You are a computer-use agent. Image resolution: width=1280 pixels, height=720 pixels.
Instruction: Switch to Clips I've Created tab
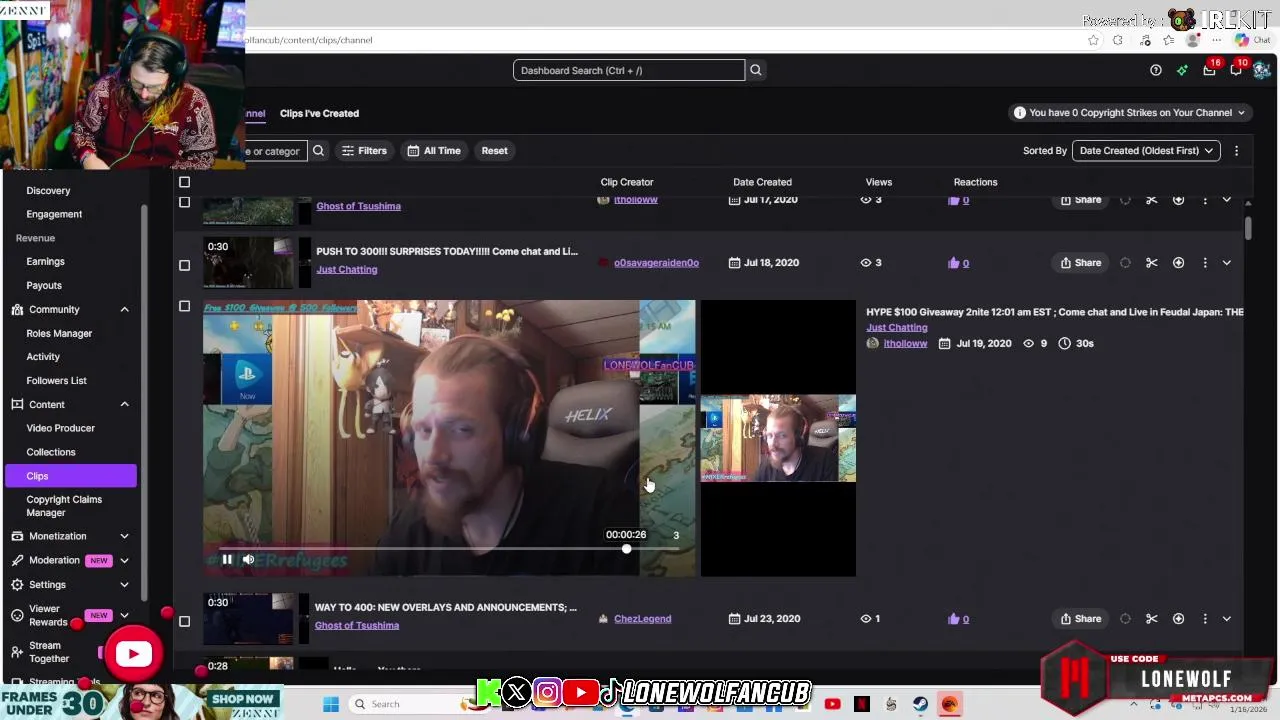[319, 113]
